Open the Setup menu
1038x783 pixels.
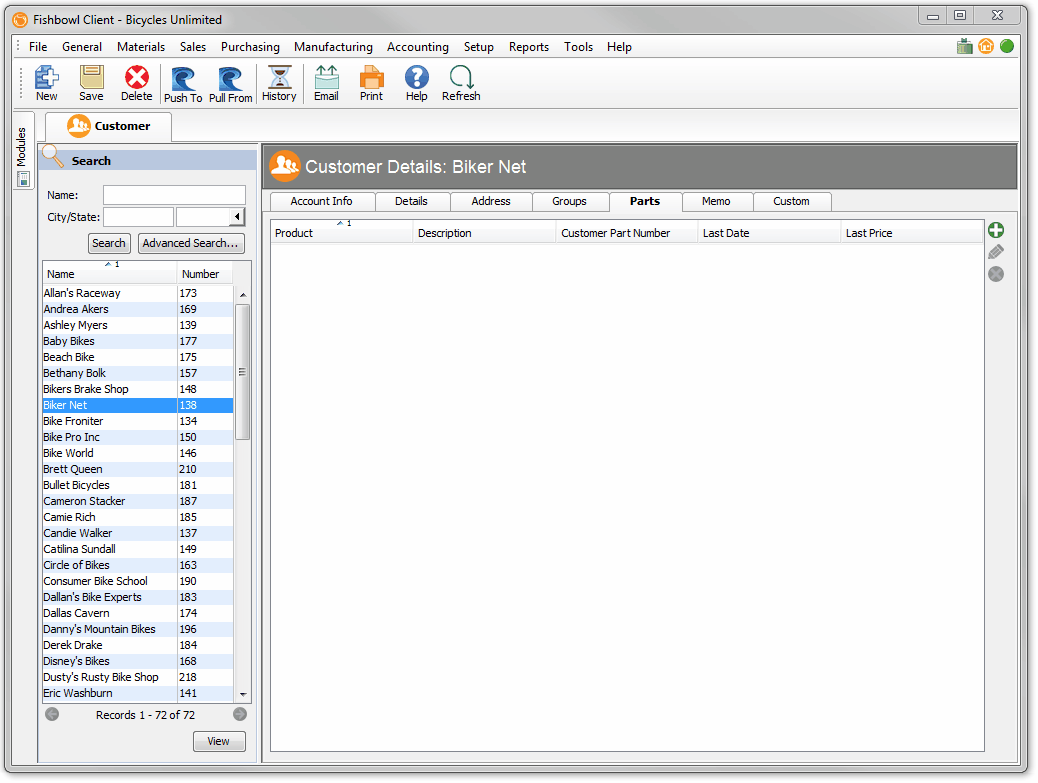pyautogui.click(x=479, y=47)
